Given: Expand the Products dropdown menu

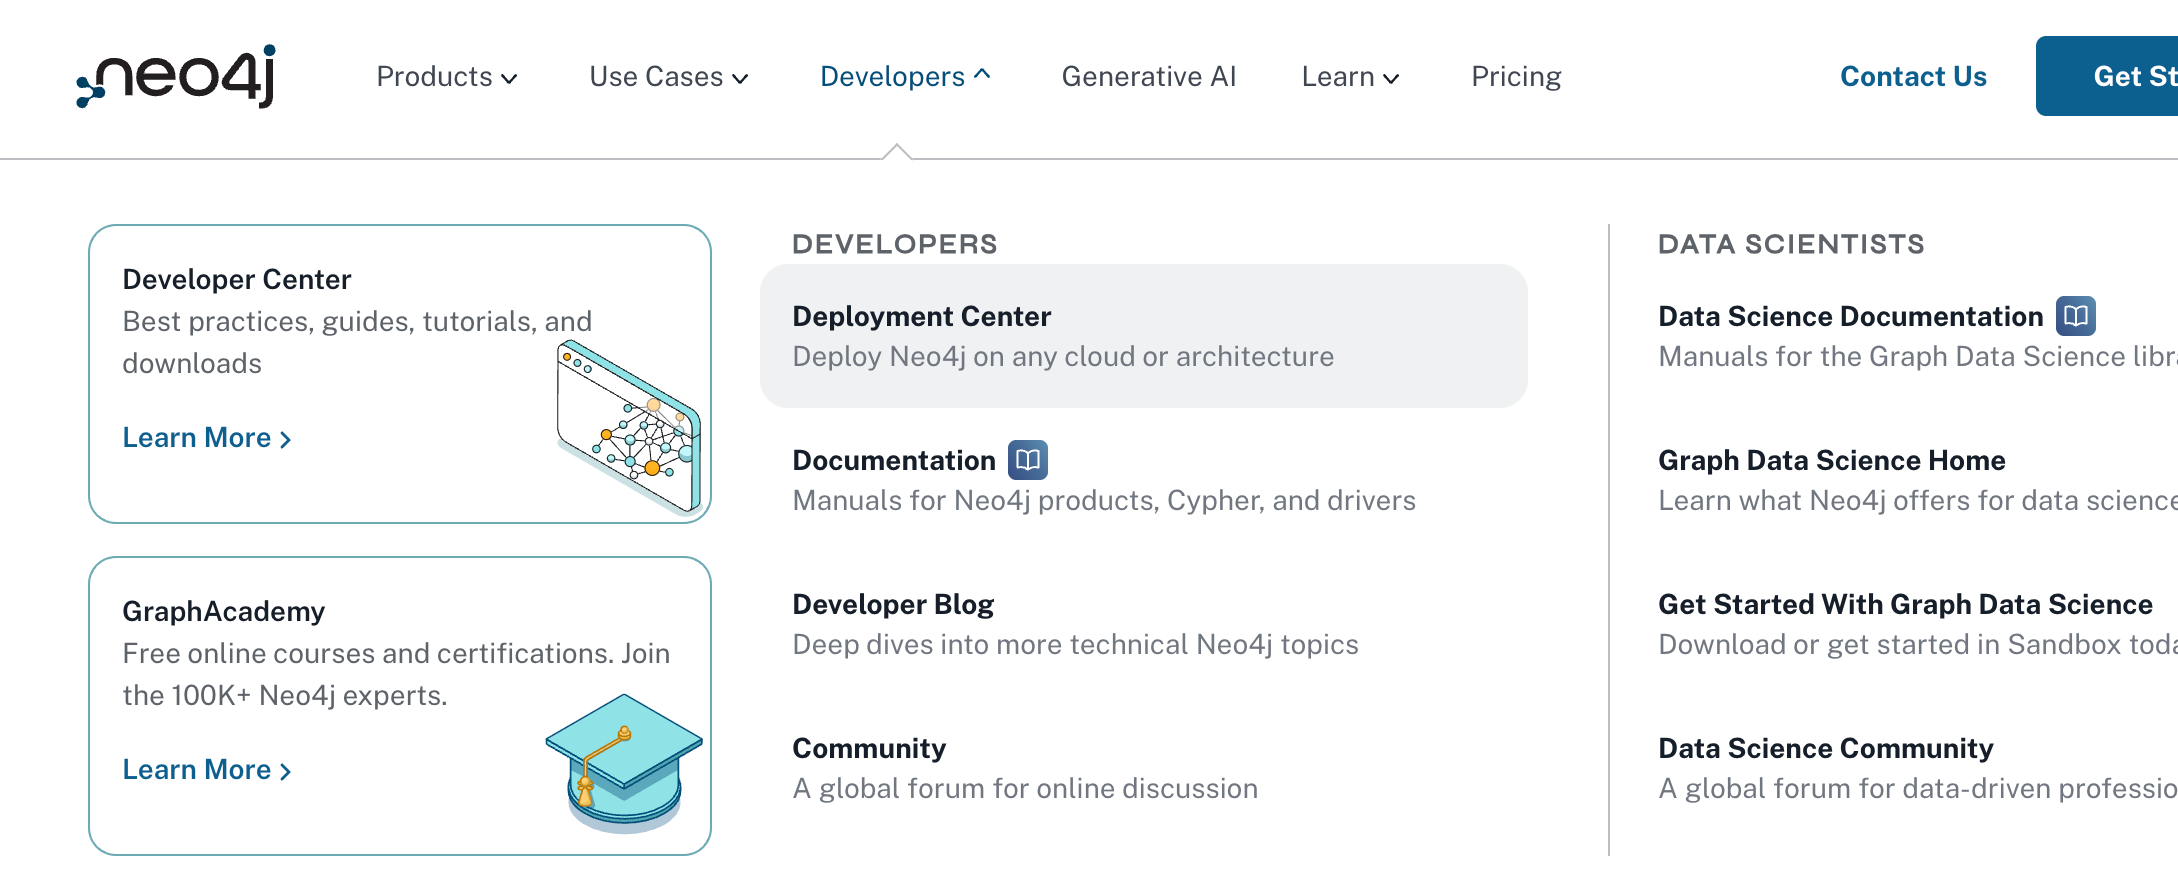Looking at the screenshot, I should pyautogui.click(x=447, y=77).
